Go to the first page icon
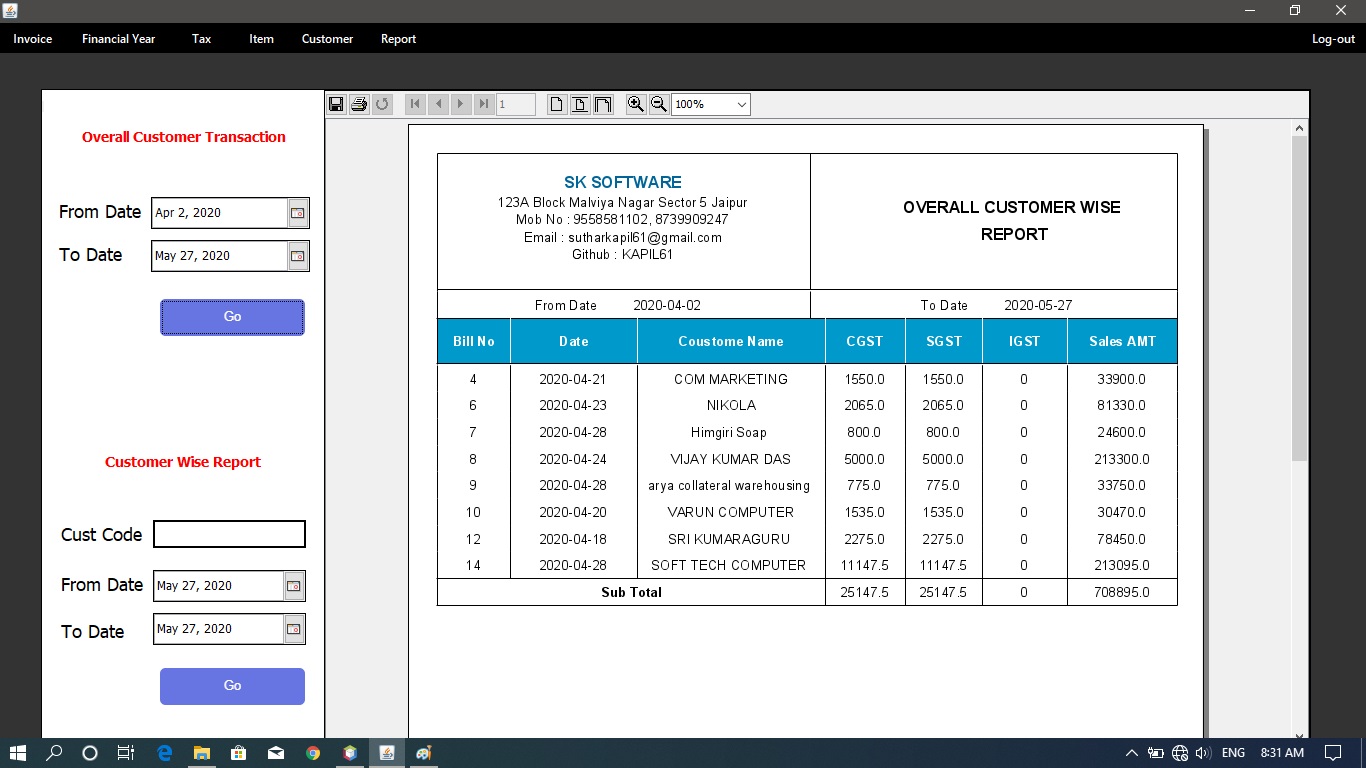 point(414,104)
